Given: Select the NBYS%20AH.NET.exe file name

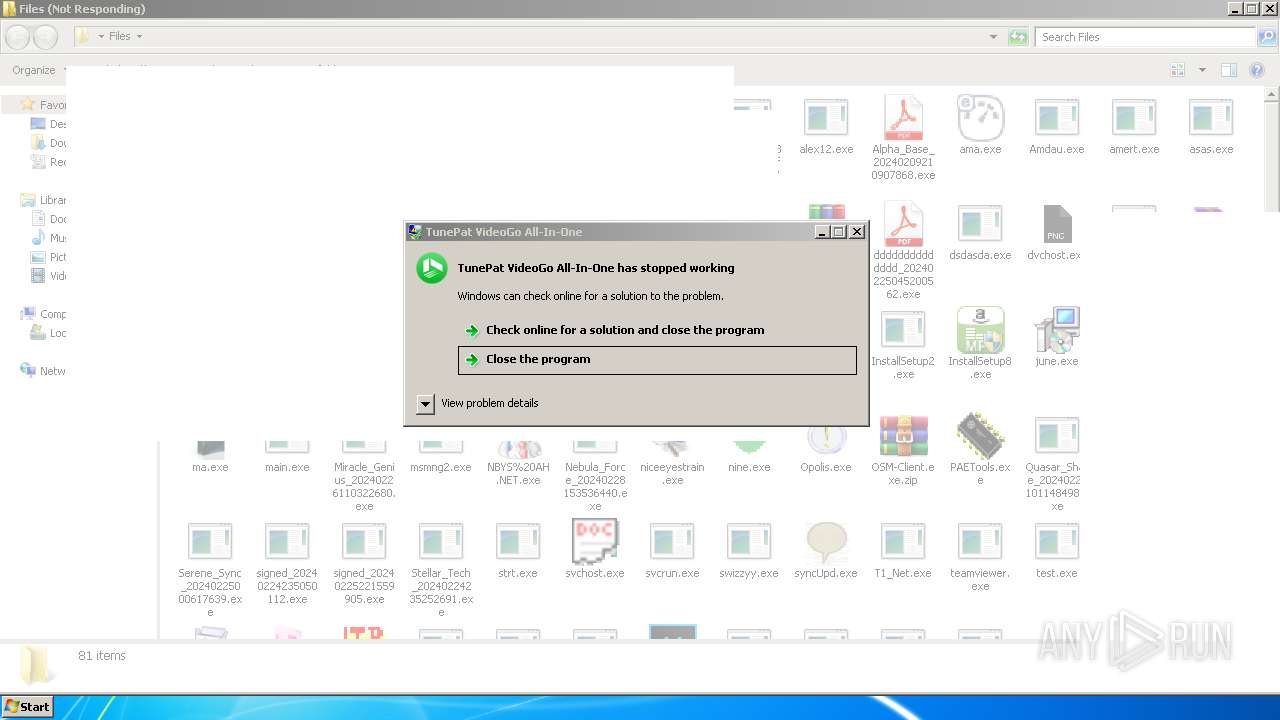Looking at the screenshot, I should [x=518, y=473].
